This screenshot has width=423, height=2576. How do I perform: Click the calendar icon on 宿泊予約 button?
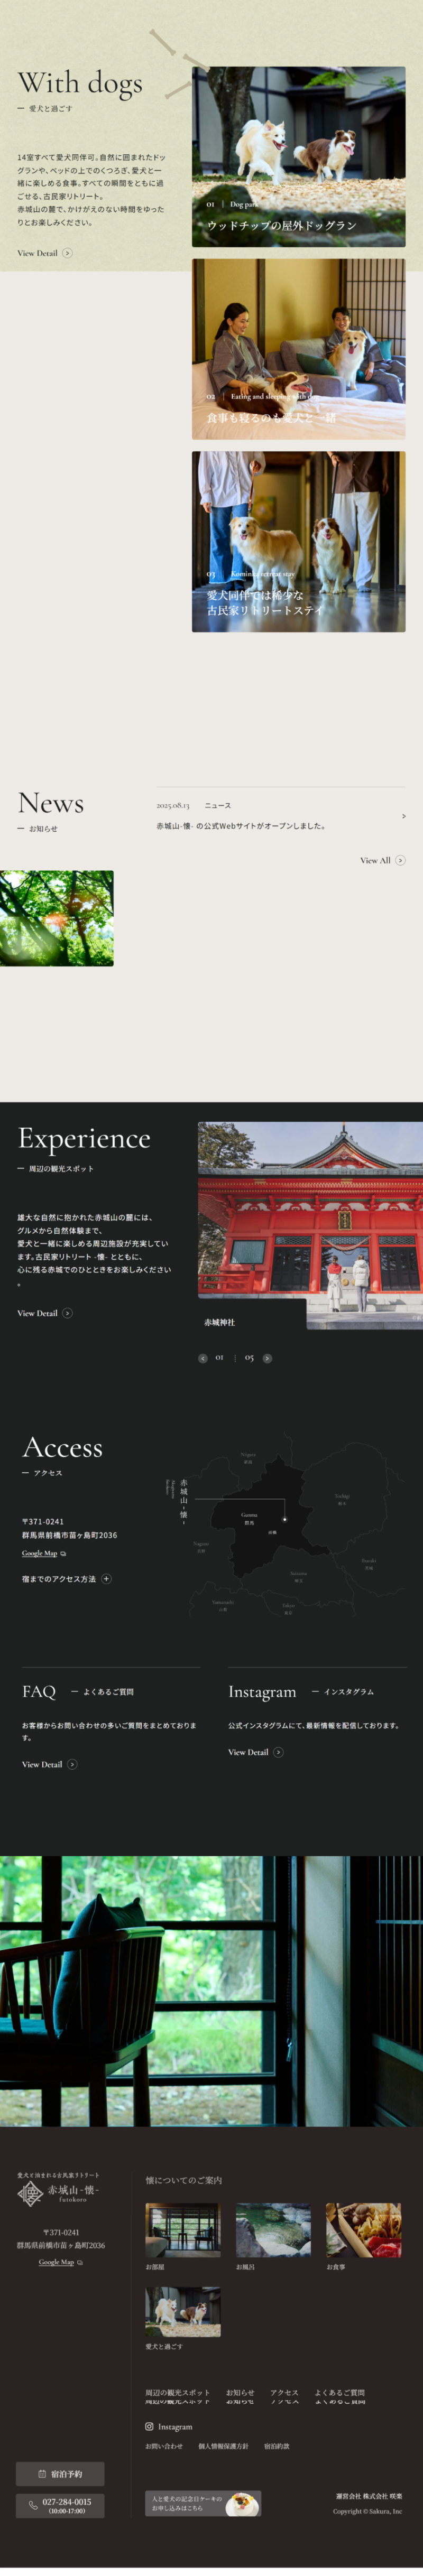tap(42, 2473)
